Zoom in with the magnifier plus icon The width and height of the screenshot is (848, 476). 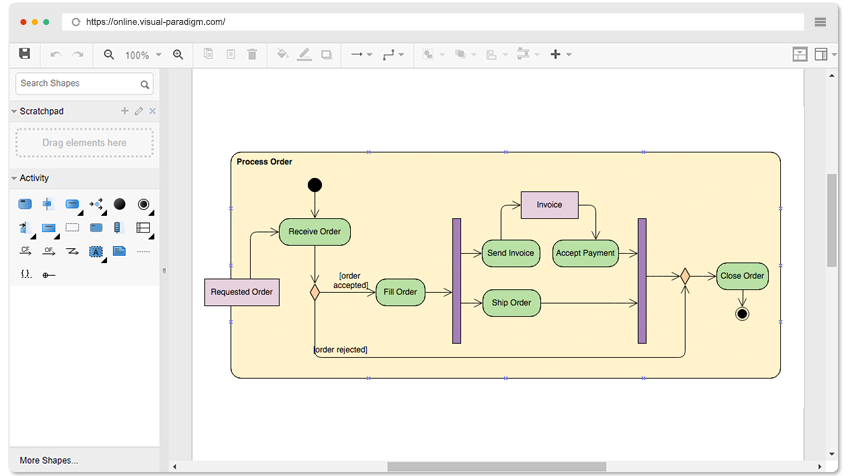[x=178, y=55]
